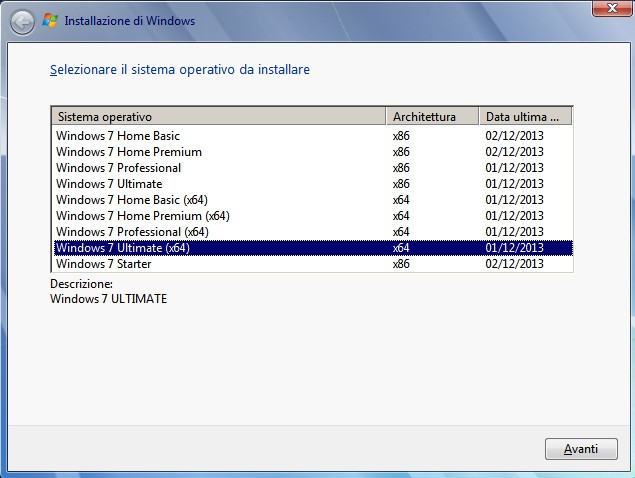Click date 02/12/2013 of Windows 7 Starter

tap(514, 264)
